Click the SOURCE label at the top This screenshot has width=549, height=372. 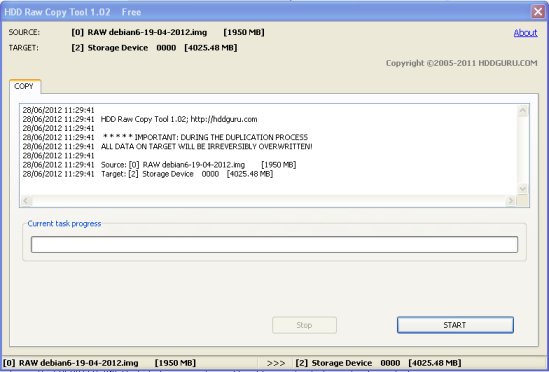[24, 32]
